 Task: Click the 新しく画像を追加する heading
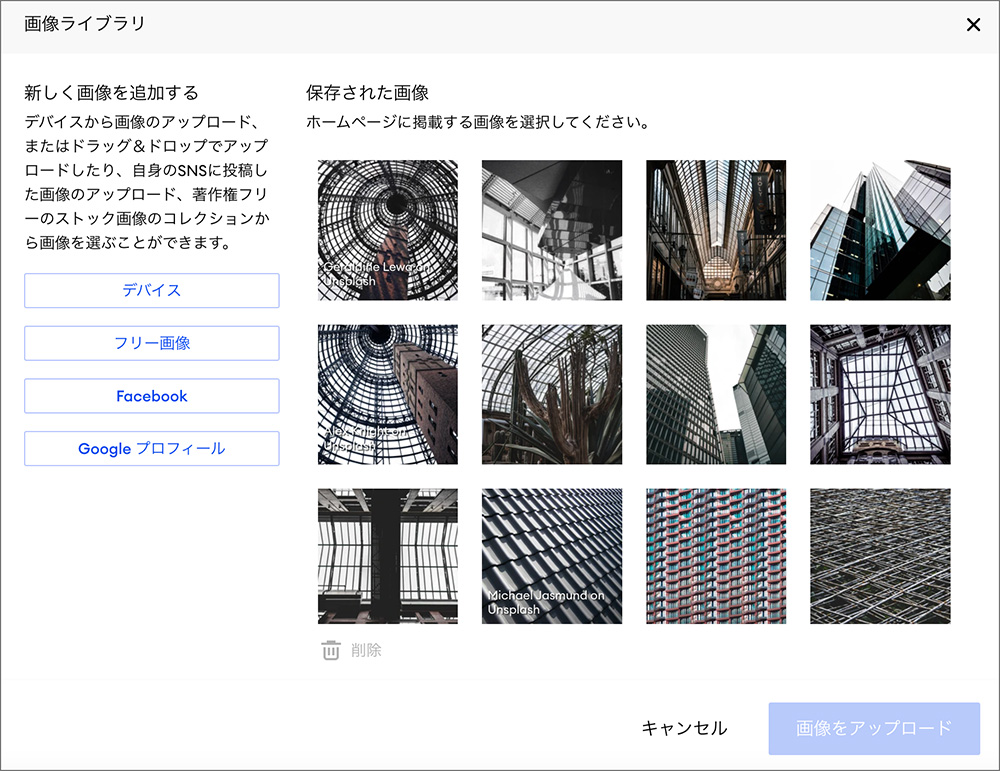coord(112,93)
